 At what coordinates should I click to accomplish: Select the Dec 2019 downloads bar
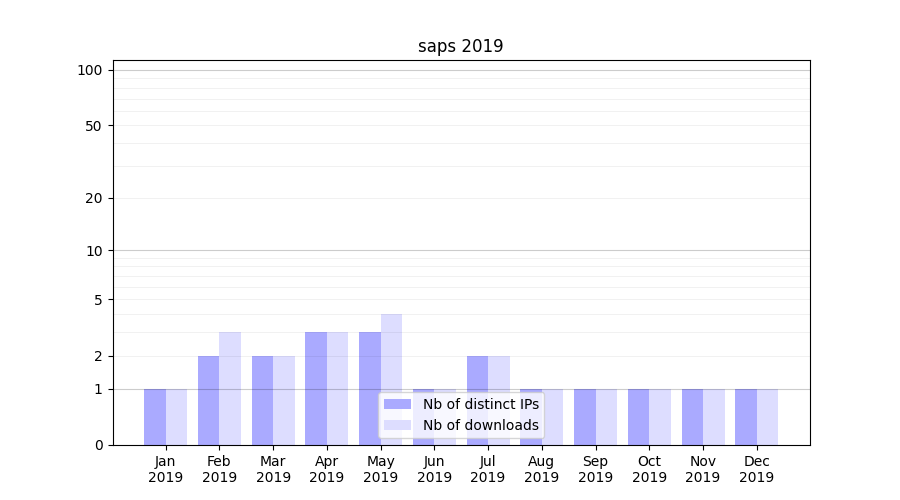[x=767, y=417]
